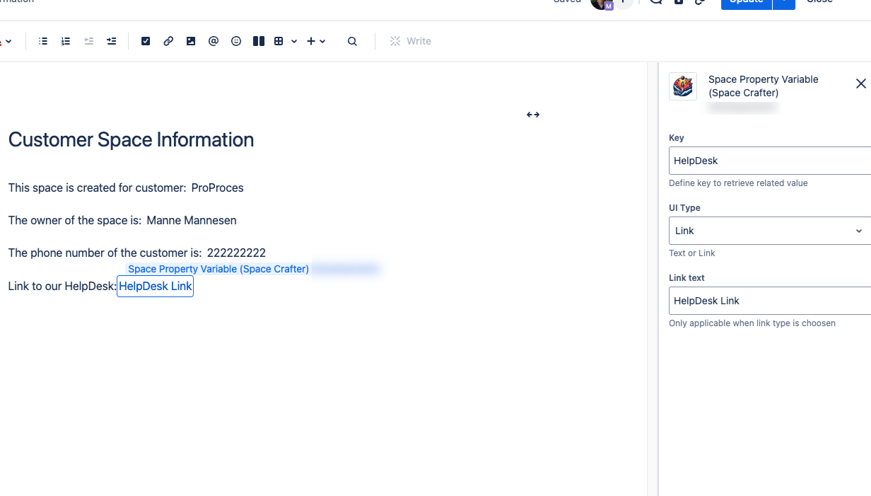Viewport: 871px width, 496px height.
Task: Insert a numbered list
Action: coord(66,41)
